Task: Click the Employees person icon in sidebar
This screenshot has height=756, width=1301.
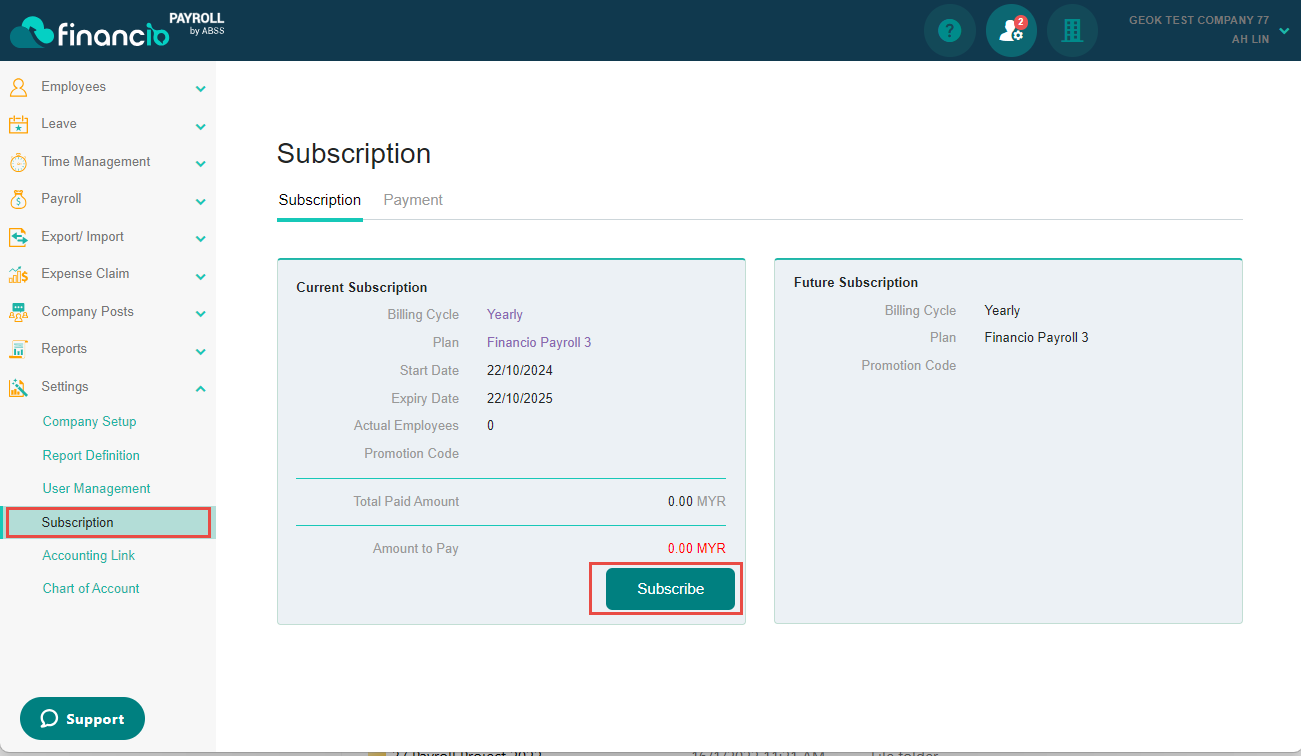Action: pyautogui.click(x=18, y=87)
